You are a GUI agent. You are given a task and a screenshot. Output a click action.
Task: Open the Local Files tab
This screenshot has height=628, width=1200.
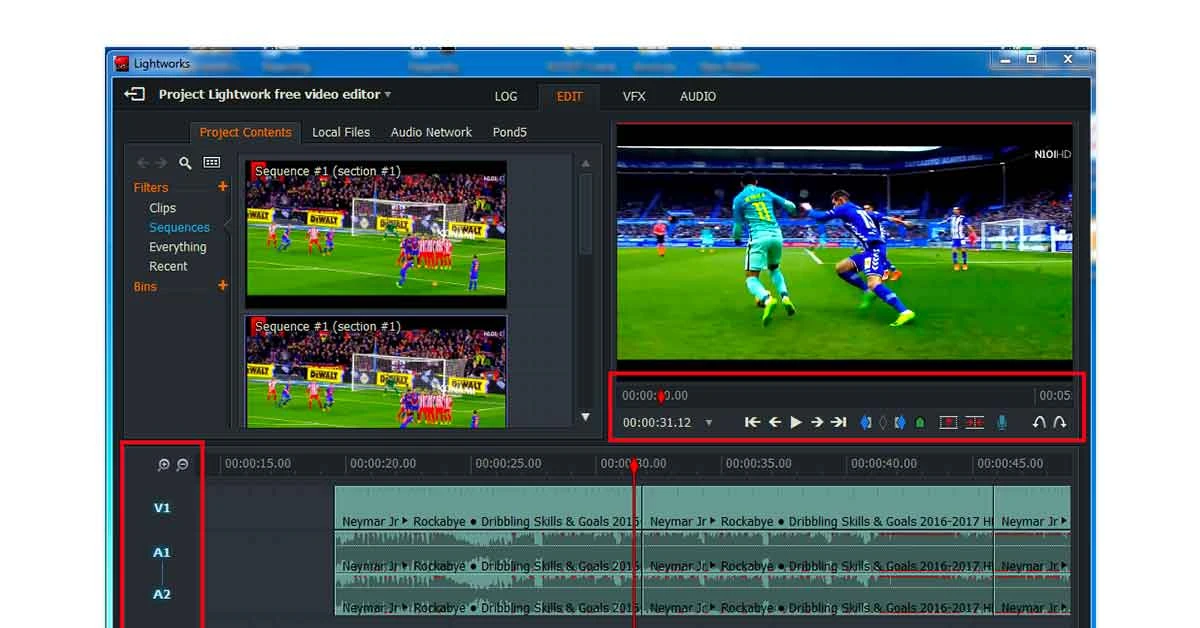[x=341, y=131]
